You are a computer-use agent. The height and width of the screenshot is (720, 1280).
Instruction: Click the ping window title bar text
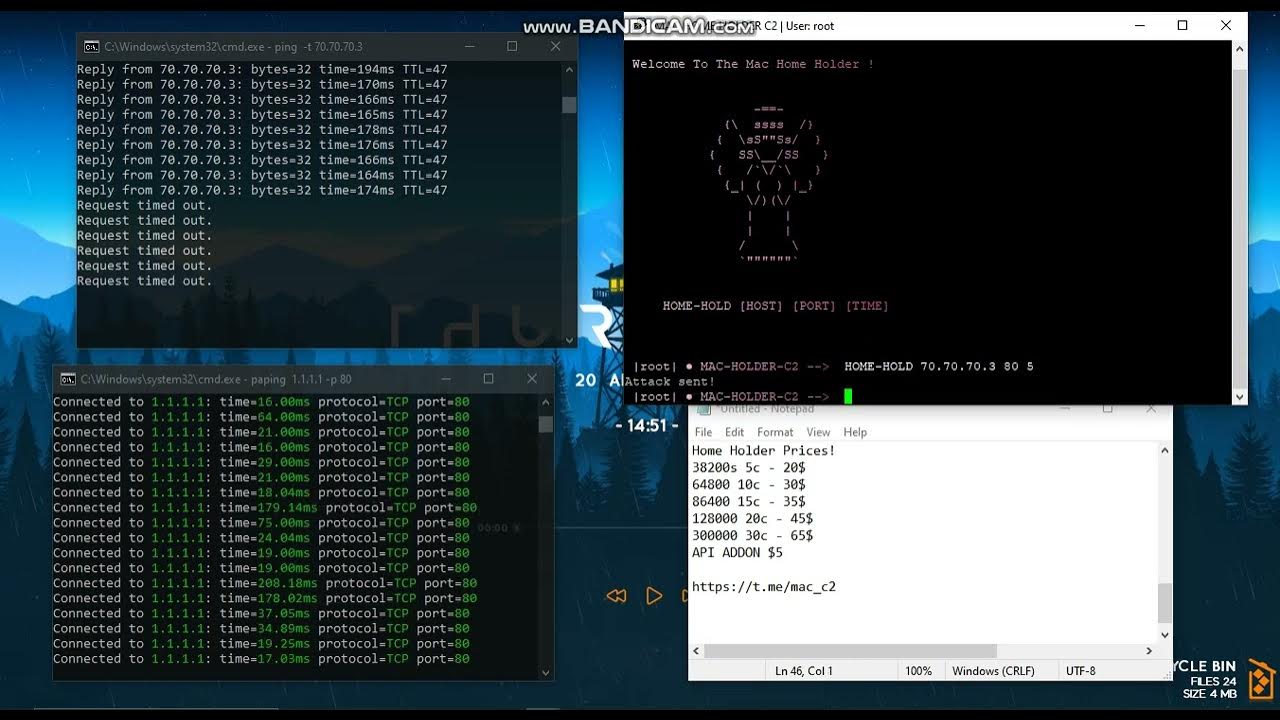click(x=233, y=47)
